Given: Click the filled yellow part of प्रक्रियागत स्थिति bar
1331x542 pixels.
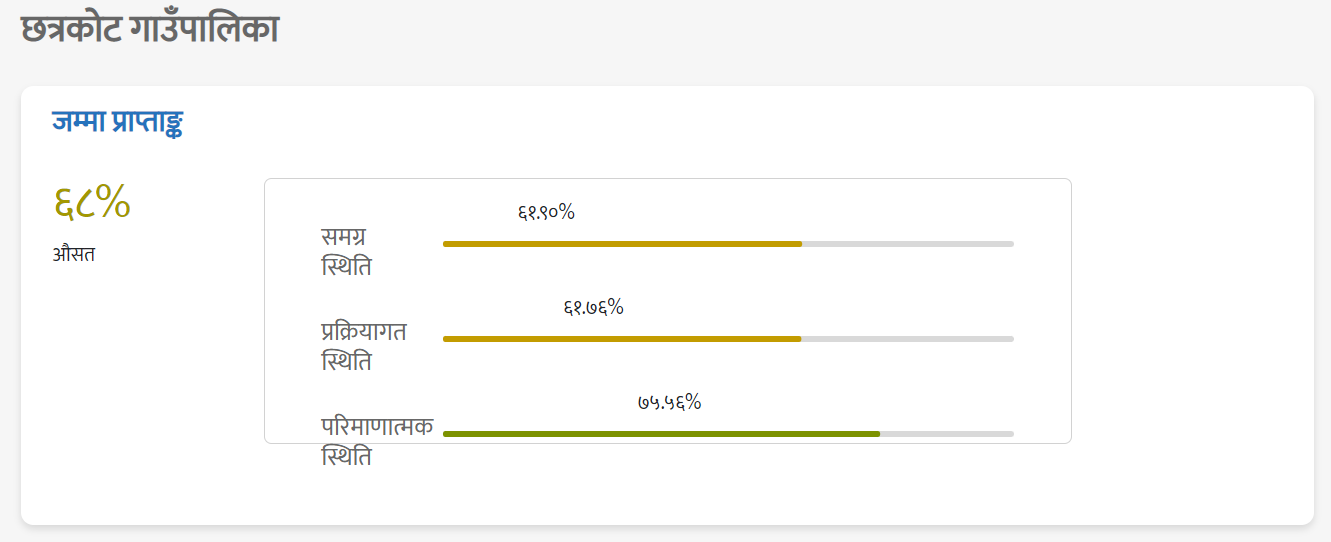Looking at the screenshot, I should pos(622,339).
